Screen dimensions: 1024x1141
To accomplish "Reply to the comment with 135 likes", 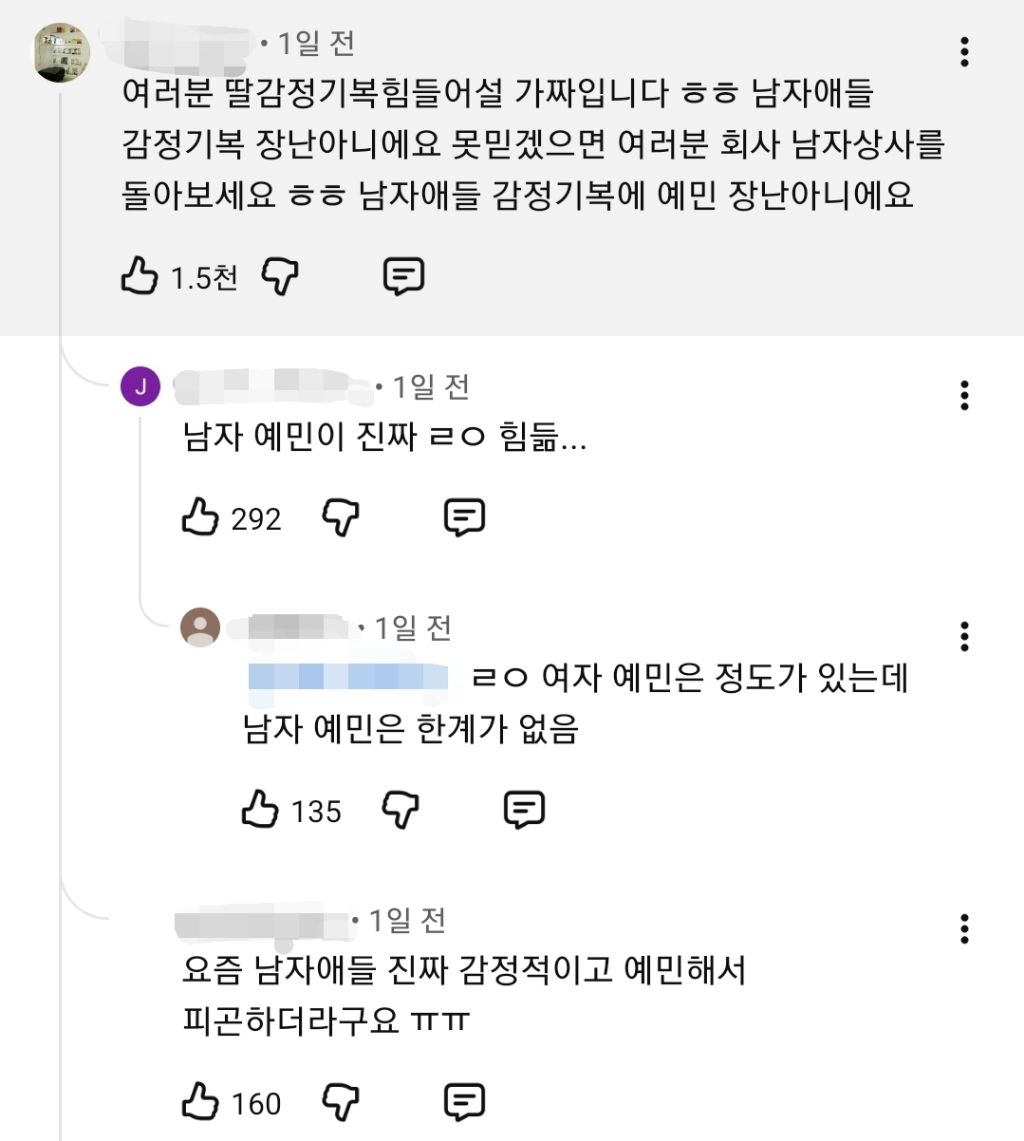I will (x=524, y=809).
